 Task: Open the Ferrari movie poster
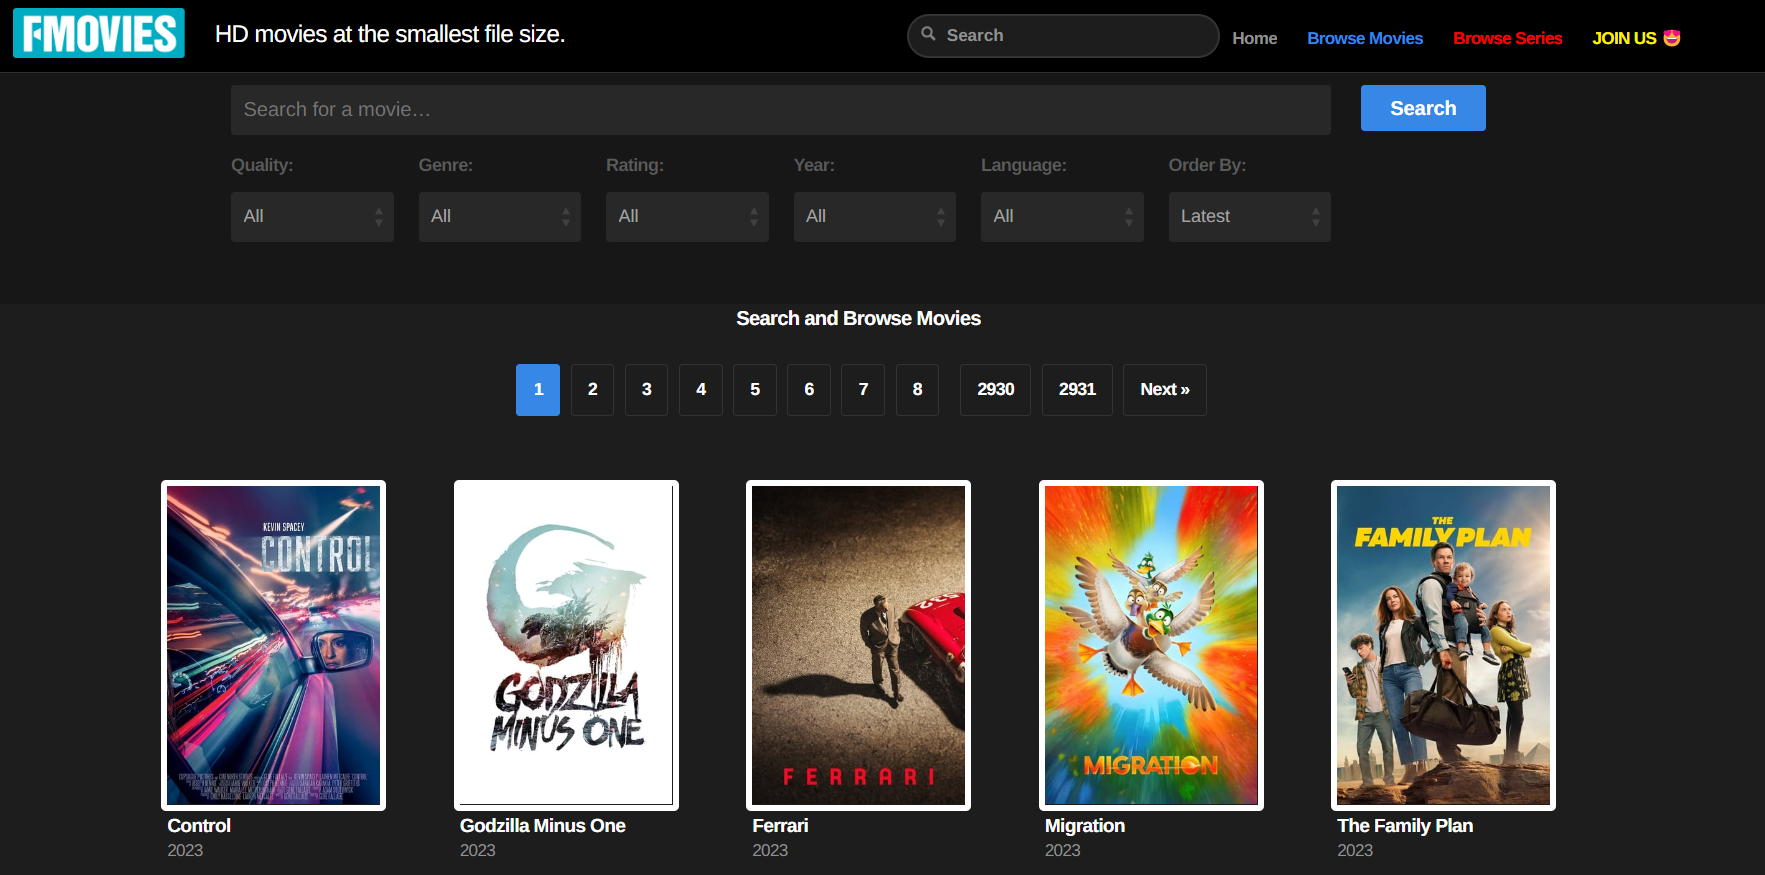[x=858, y=645]
